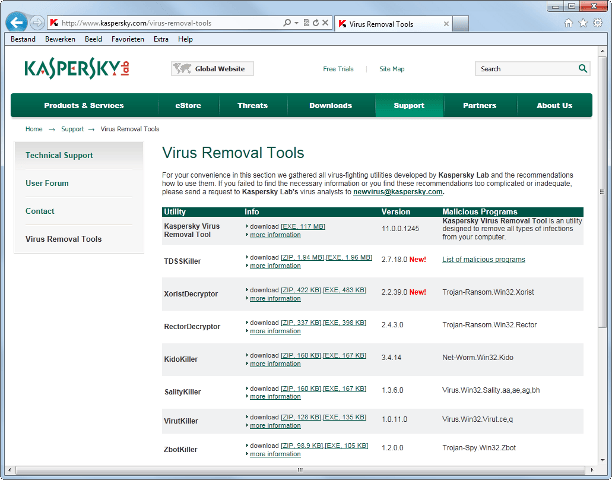The image size is (612, 480).
Task: Download the RectorDecryptor ZIP file
Action: point(301,323)
